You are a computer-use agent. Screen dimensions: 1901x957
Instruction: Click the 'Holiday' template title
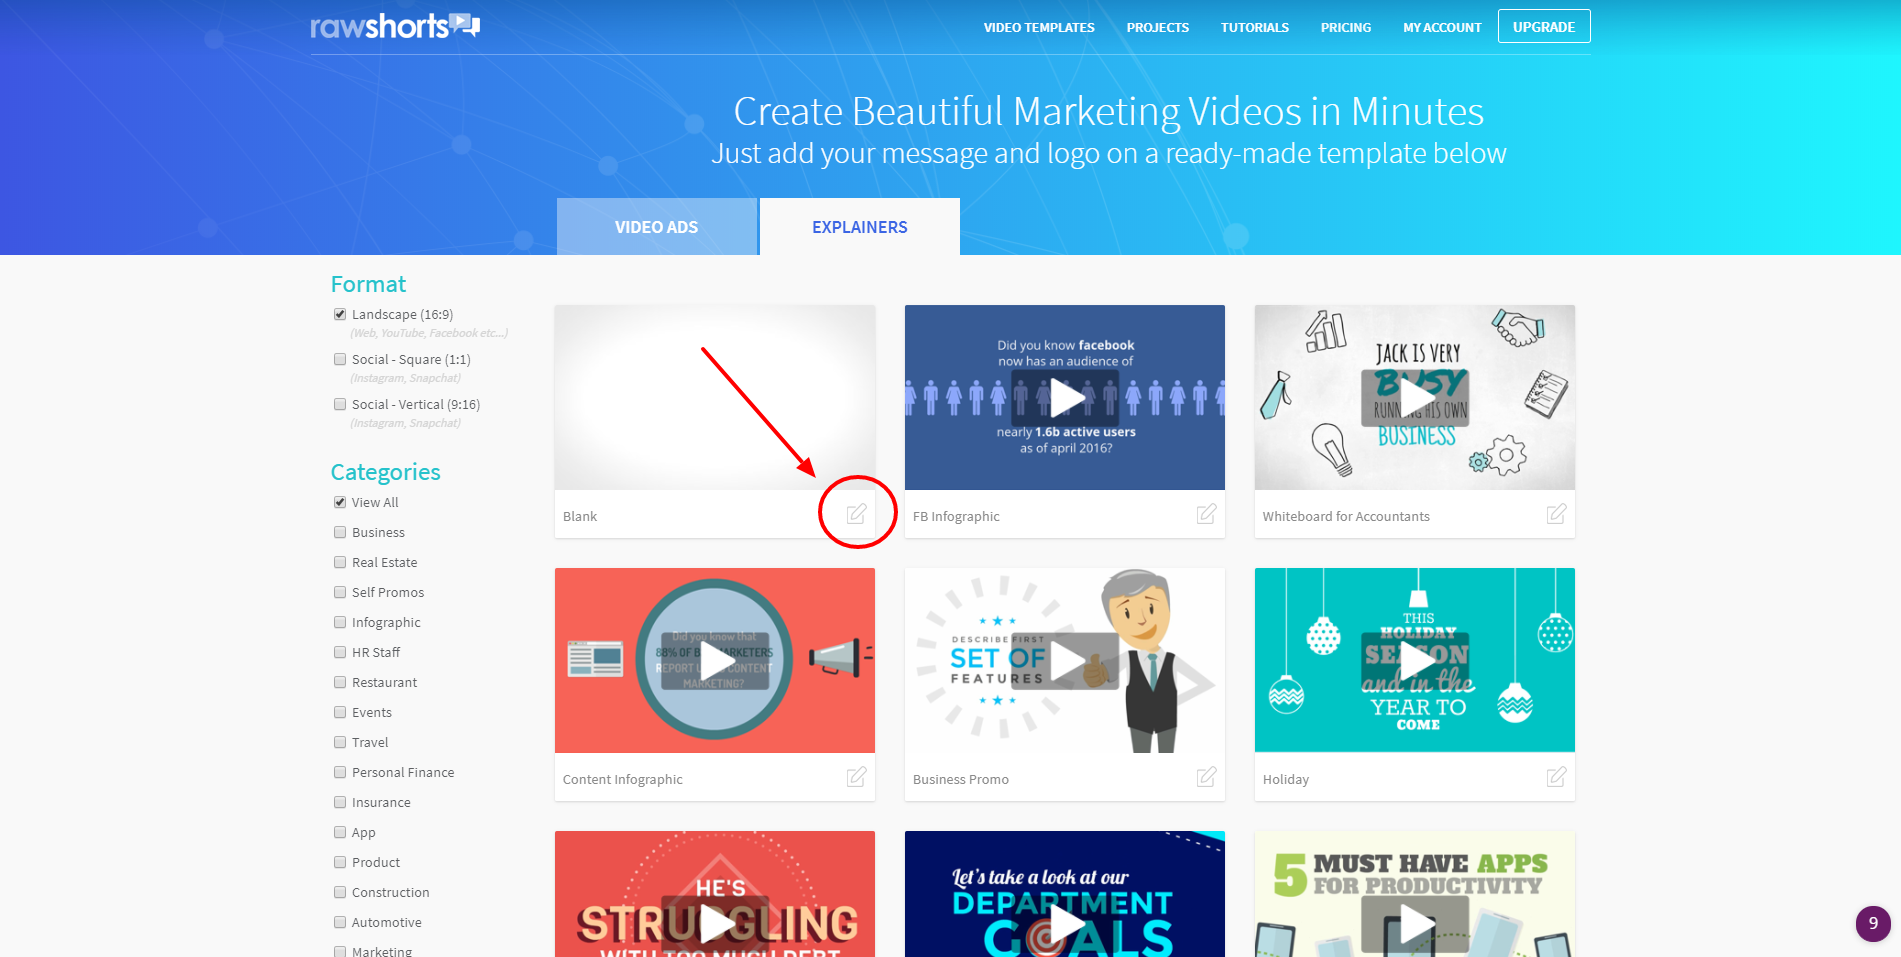coord(1286,779)
